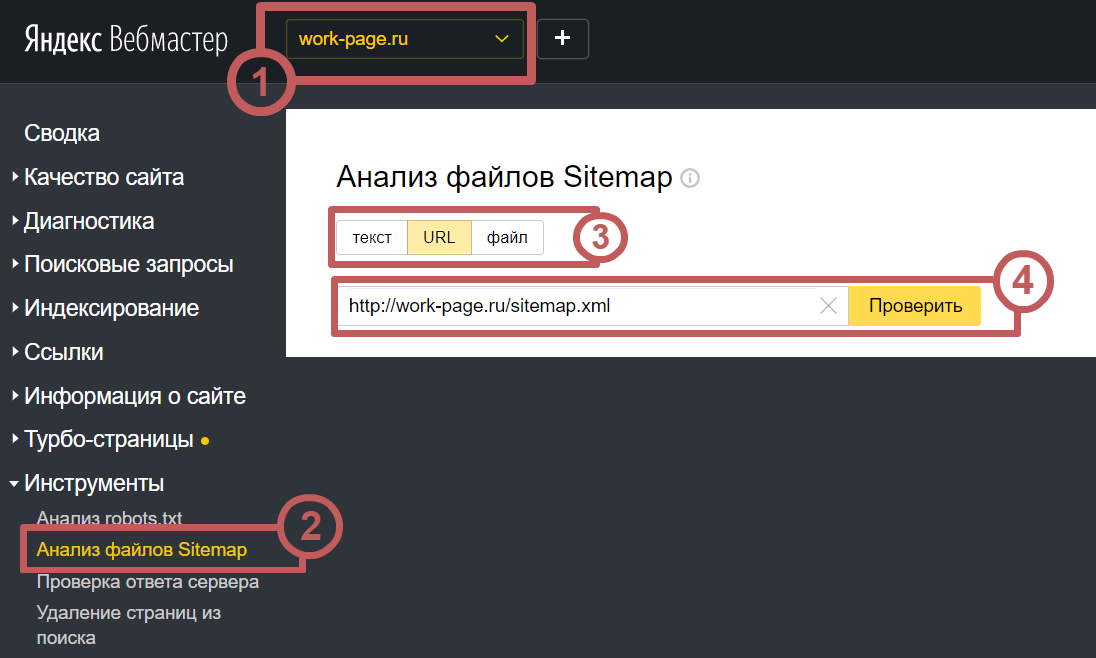Open Анализ robots.txt tool
1096x658 pixels.
109,518
